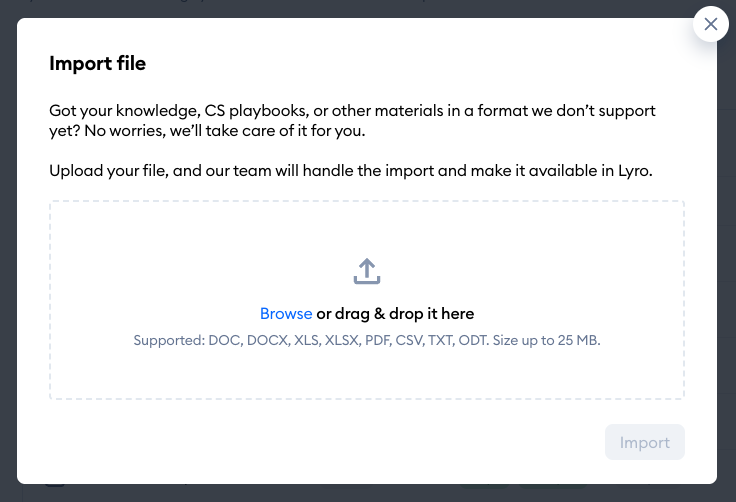Screen dimensions: 736x502
Task: Click the Browse link
Action: [x=286, y=314]
